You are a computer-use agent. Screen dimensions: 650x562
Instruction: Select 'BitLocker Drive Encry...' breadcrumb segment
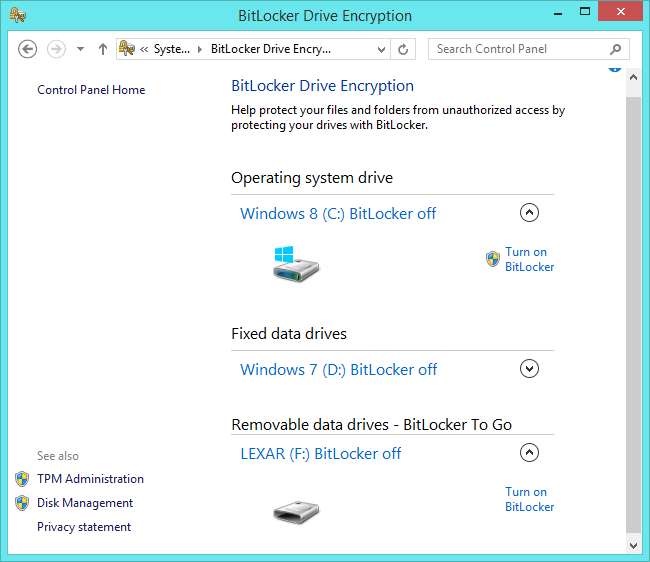pyautogui.click(x=271, y=49)
